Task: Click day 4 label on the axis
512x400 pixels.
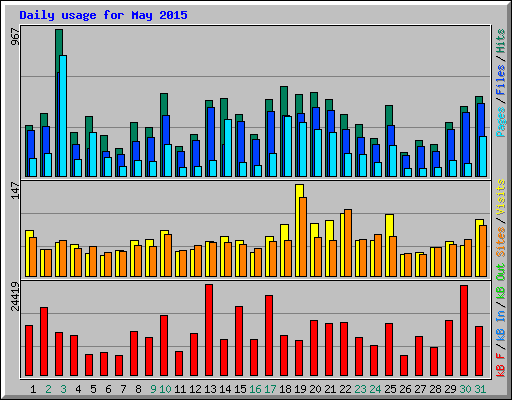Action: tap(78, 389)
